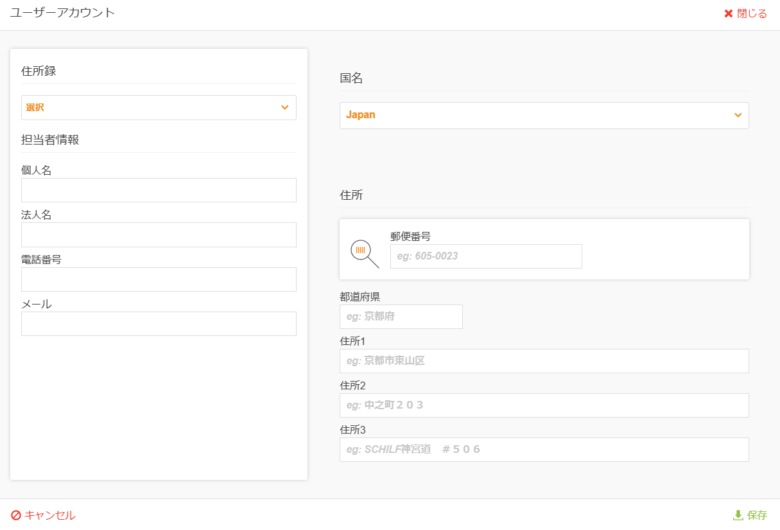The image size is (780, 530).
Task: Focus the 郵便番号 input field
Action: [486, 256]
